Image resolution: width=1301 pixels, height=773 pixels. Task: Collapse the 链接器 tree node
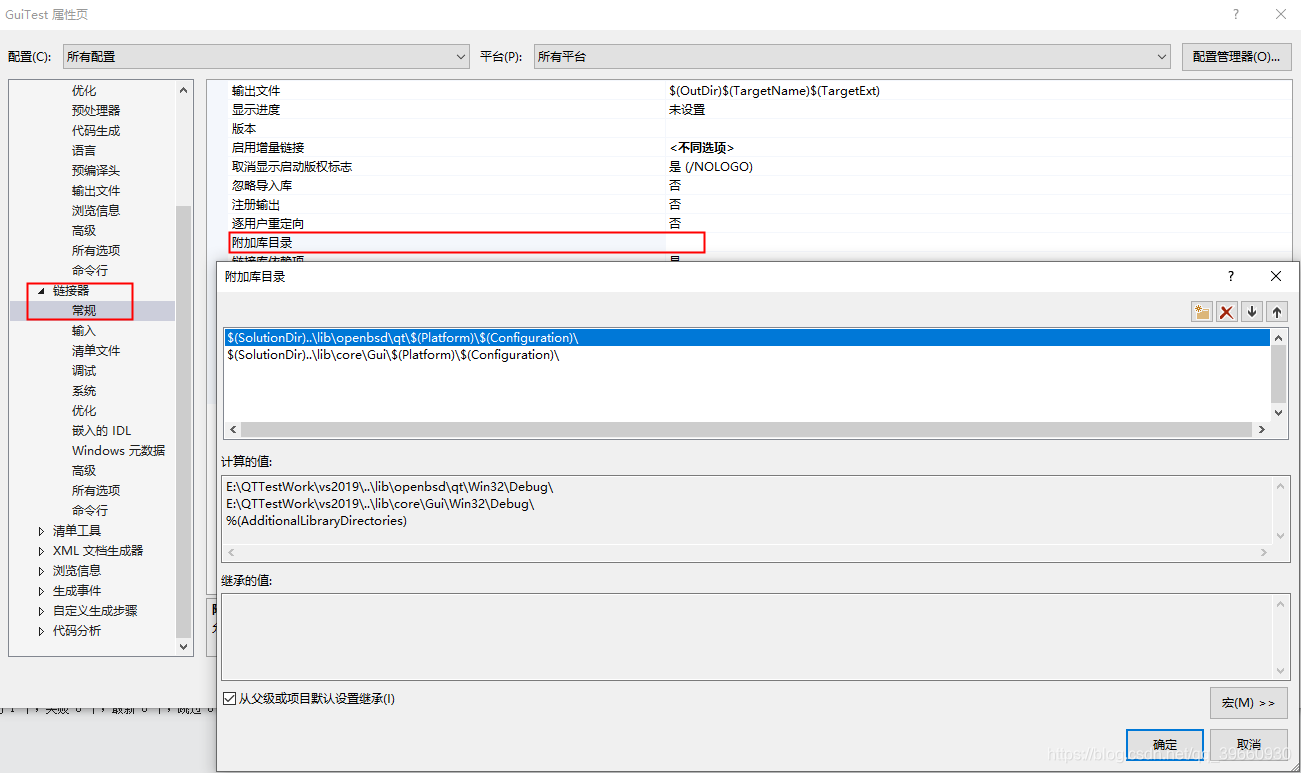pos(41,291)
